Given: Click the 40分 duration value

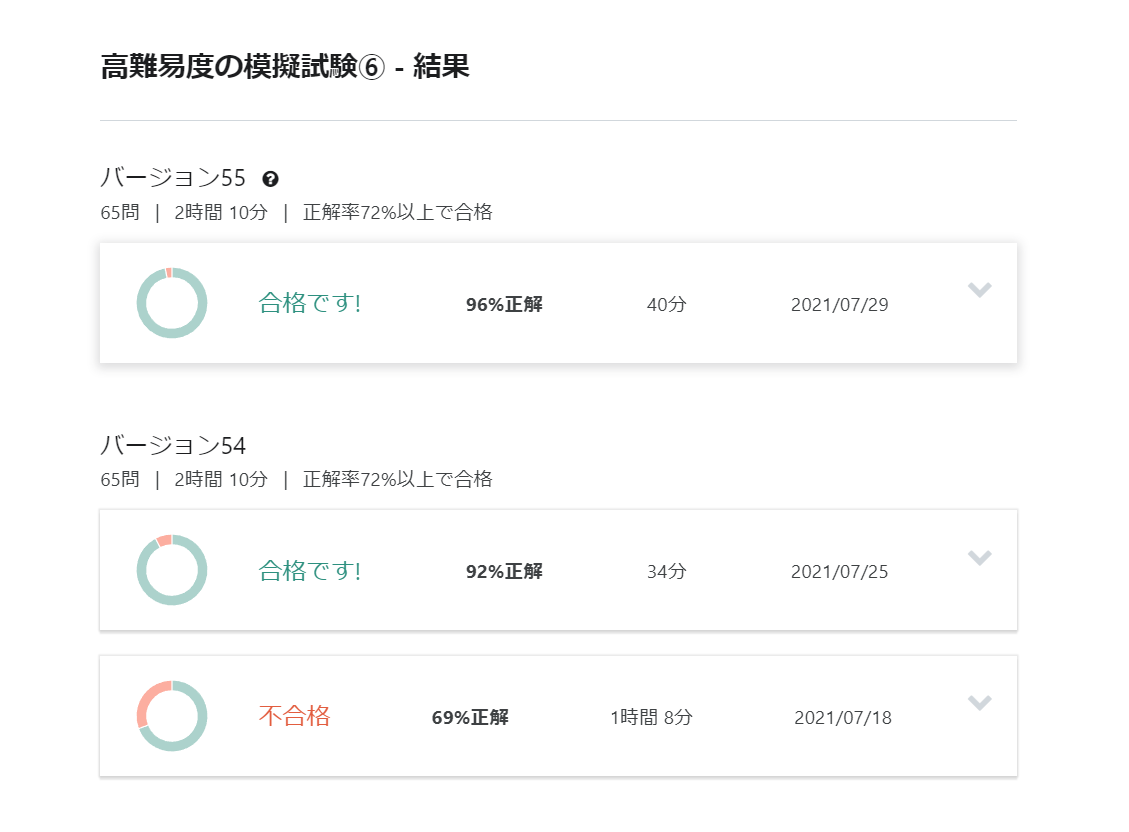Looking at the screenshot, I should pos(666,304).
